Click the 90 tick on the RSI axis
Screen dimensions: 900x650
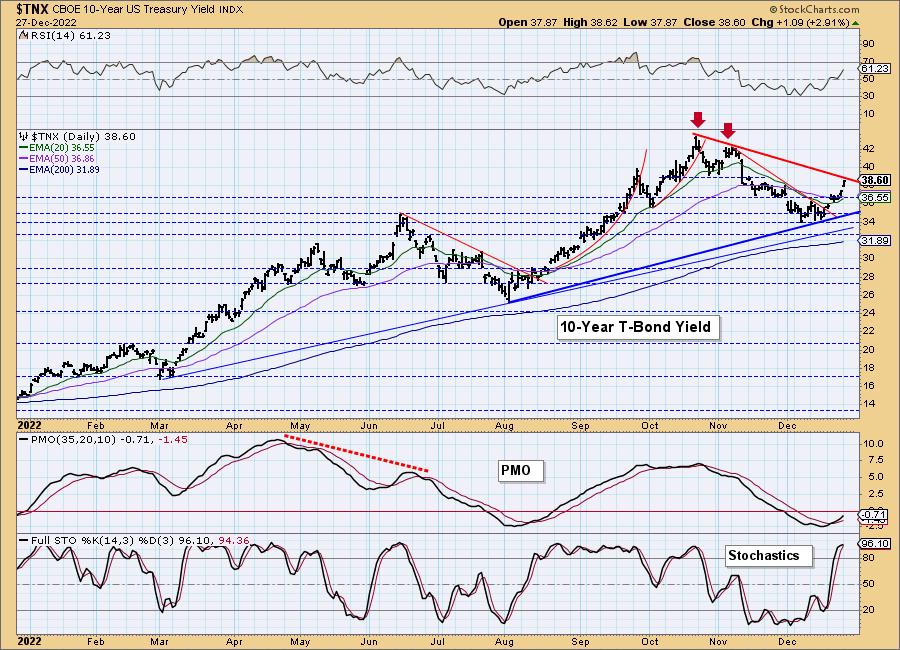point(868,44)
